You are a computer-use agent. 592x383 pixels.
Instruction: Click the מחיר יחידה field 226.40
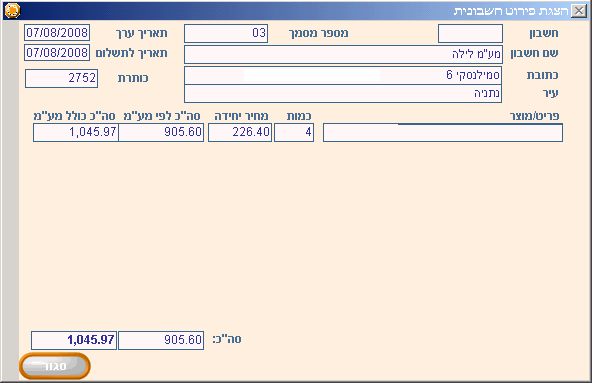(240, 133)
